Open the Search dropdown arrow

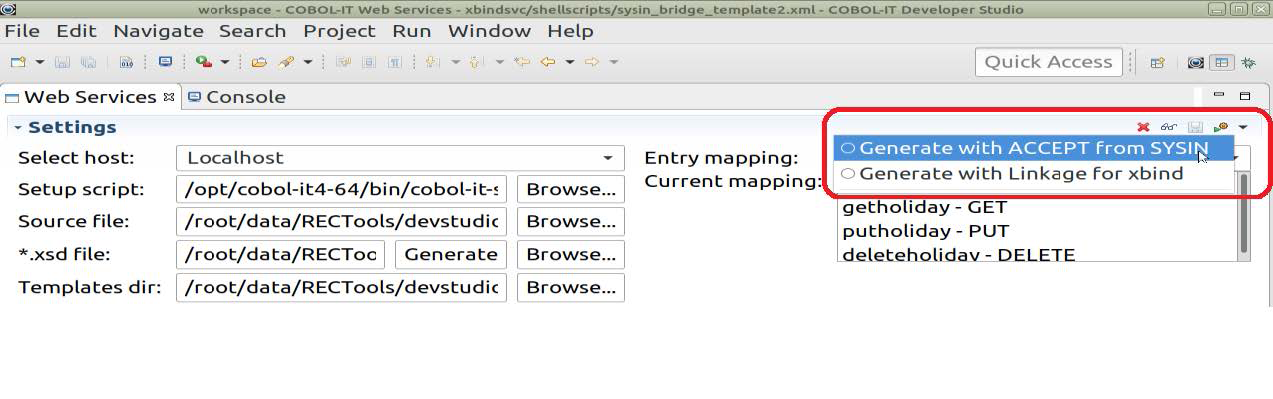coord(308,62)
